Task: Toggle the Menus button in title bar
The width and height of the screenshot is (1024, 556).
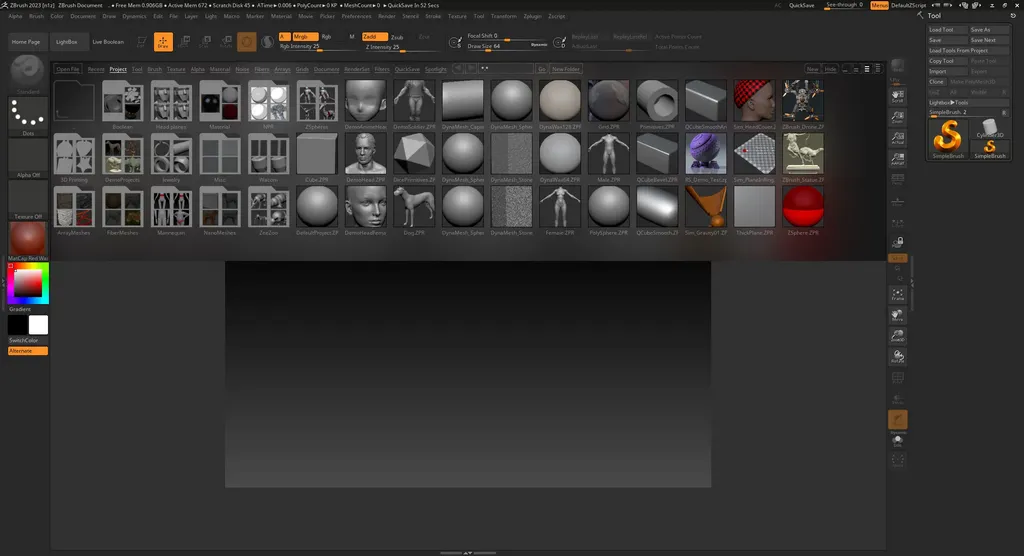Action: [880, 5]
